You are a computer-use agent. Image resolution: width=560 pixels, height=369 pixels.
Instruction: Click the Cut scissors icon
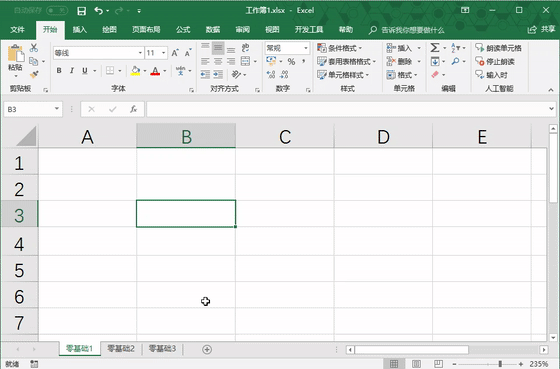click(x=34, y=48)
